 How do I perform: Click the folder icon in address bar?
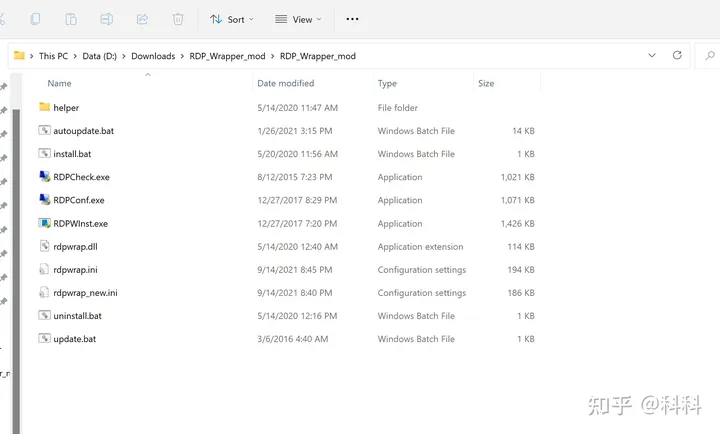click(x=19, y=56)
